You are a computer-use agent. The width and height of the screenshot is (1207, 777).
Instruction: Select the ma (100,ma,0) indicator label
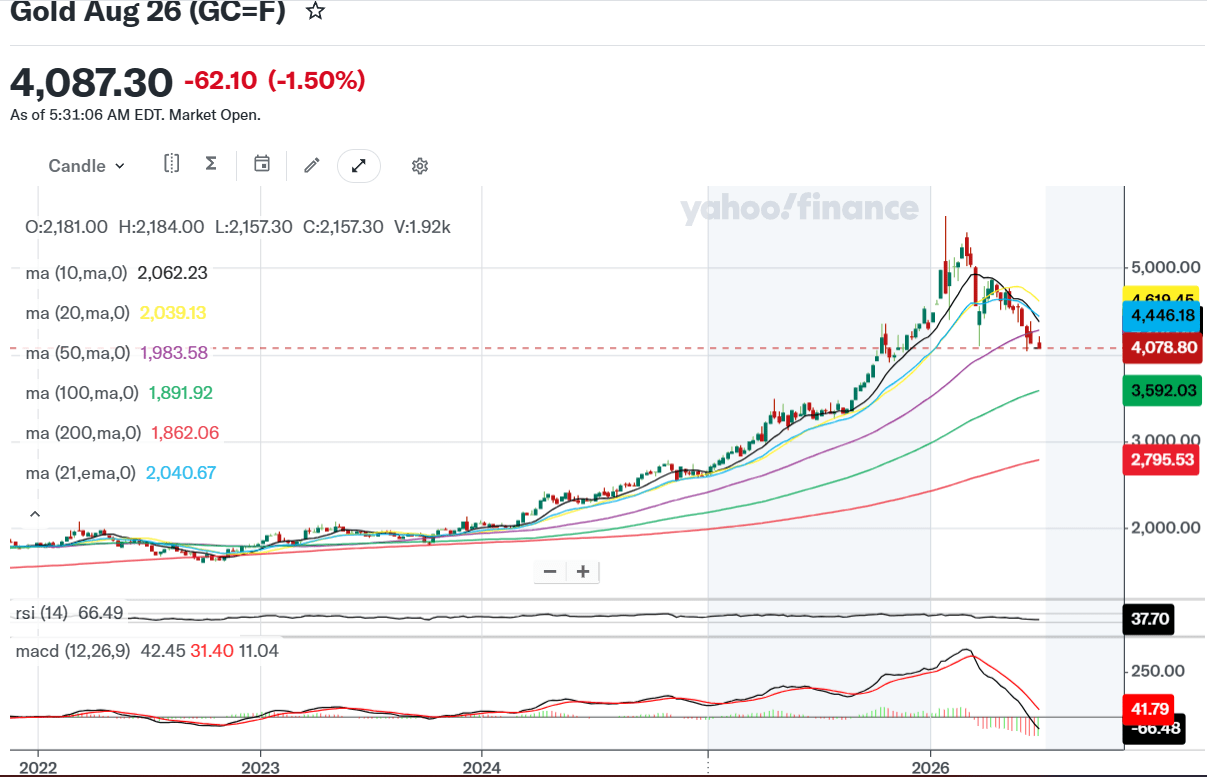pyautogui.click(x=82, y=393)
